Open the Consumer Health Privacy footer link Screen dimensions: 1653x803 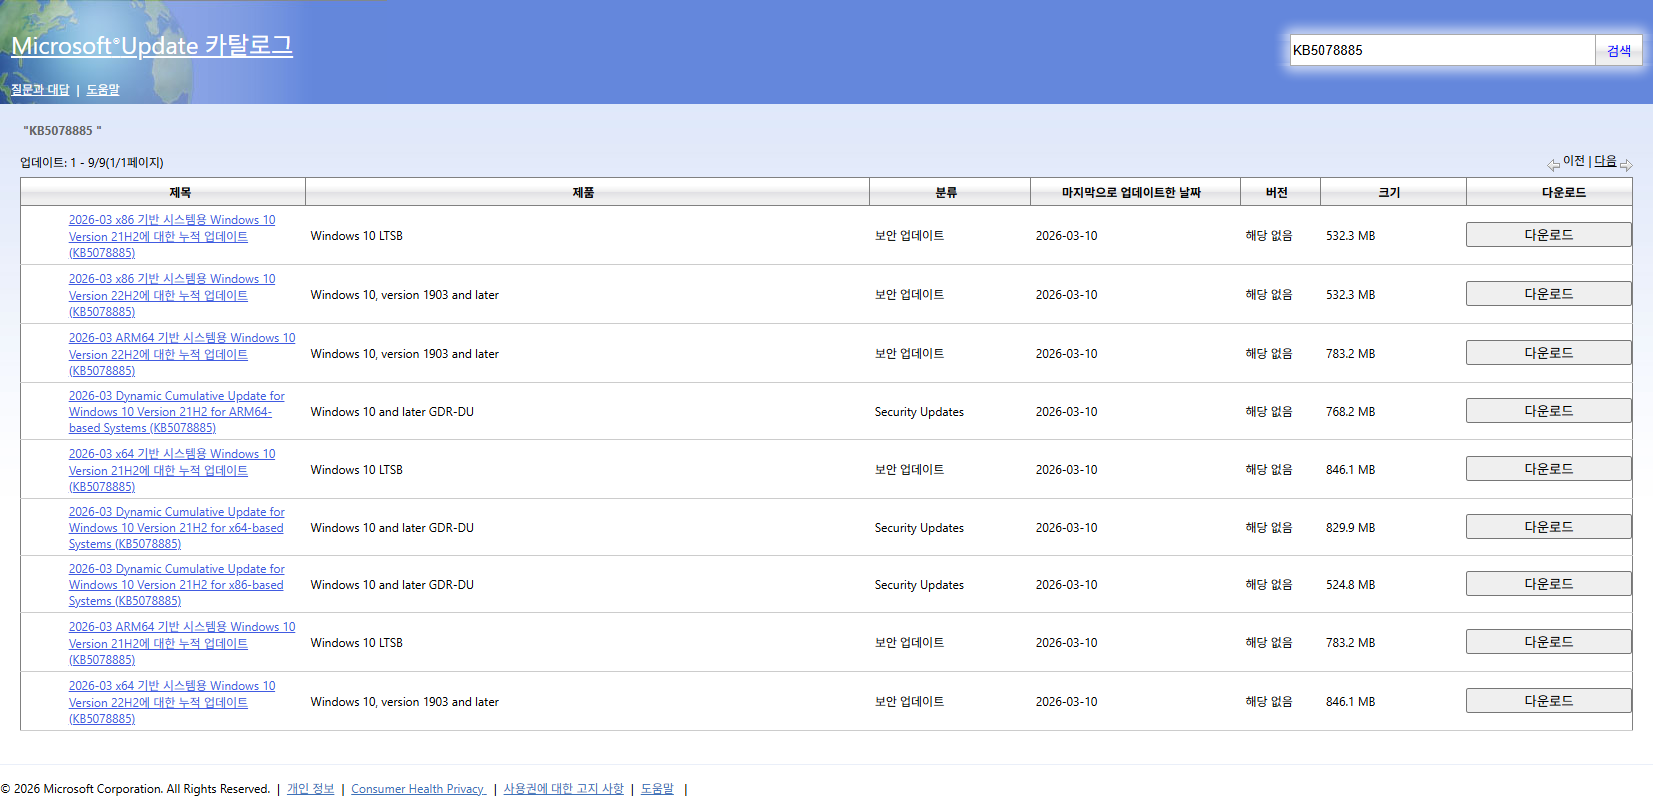(x=418, y=789)
